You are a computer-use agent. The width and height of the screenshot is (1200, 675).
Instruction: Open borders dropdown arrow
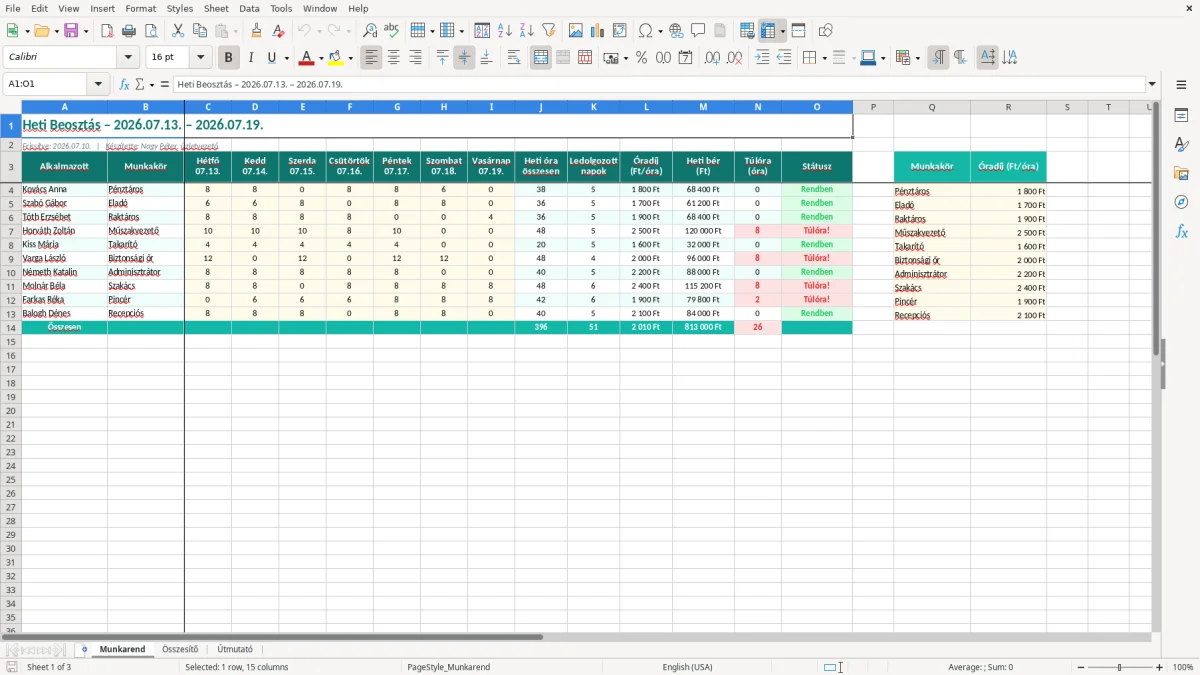coord(824,58)
